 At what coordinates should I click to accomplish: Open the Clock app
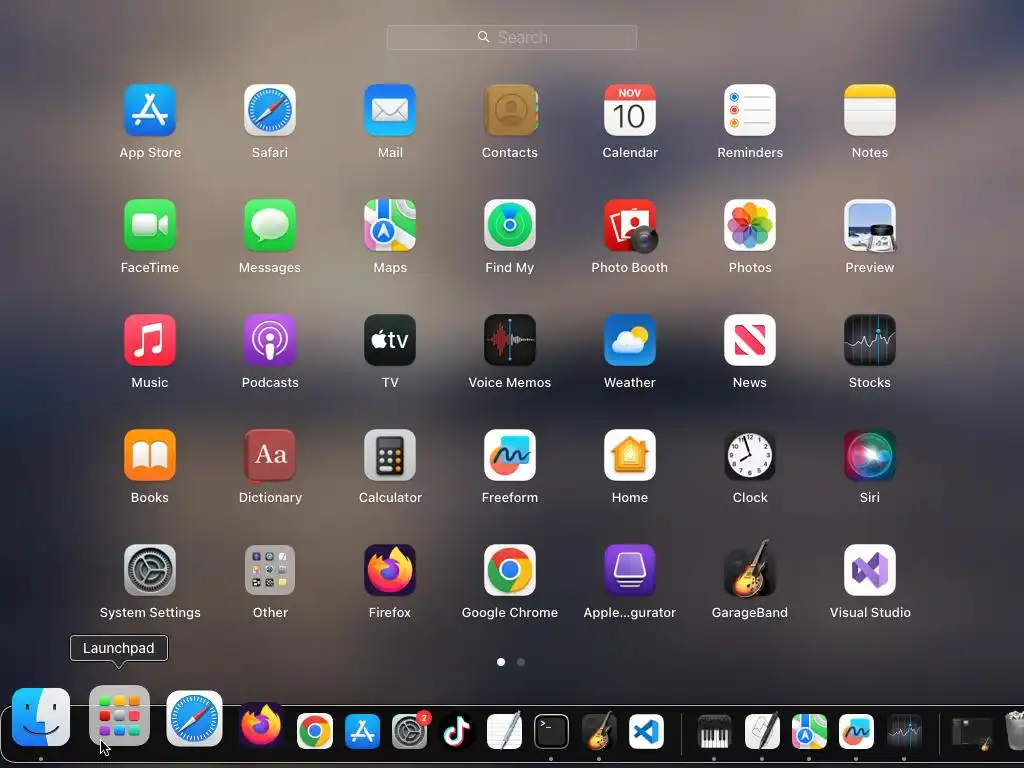750,455
